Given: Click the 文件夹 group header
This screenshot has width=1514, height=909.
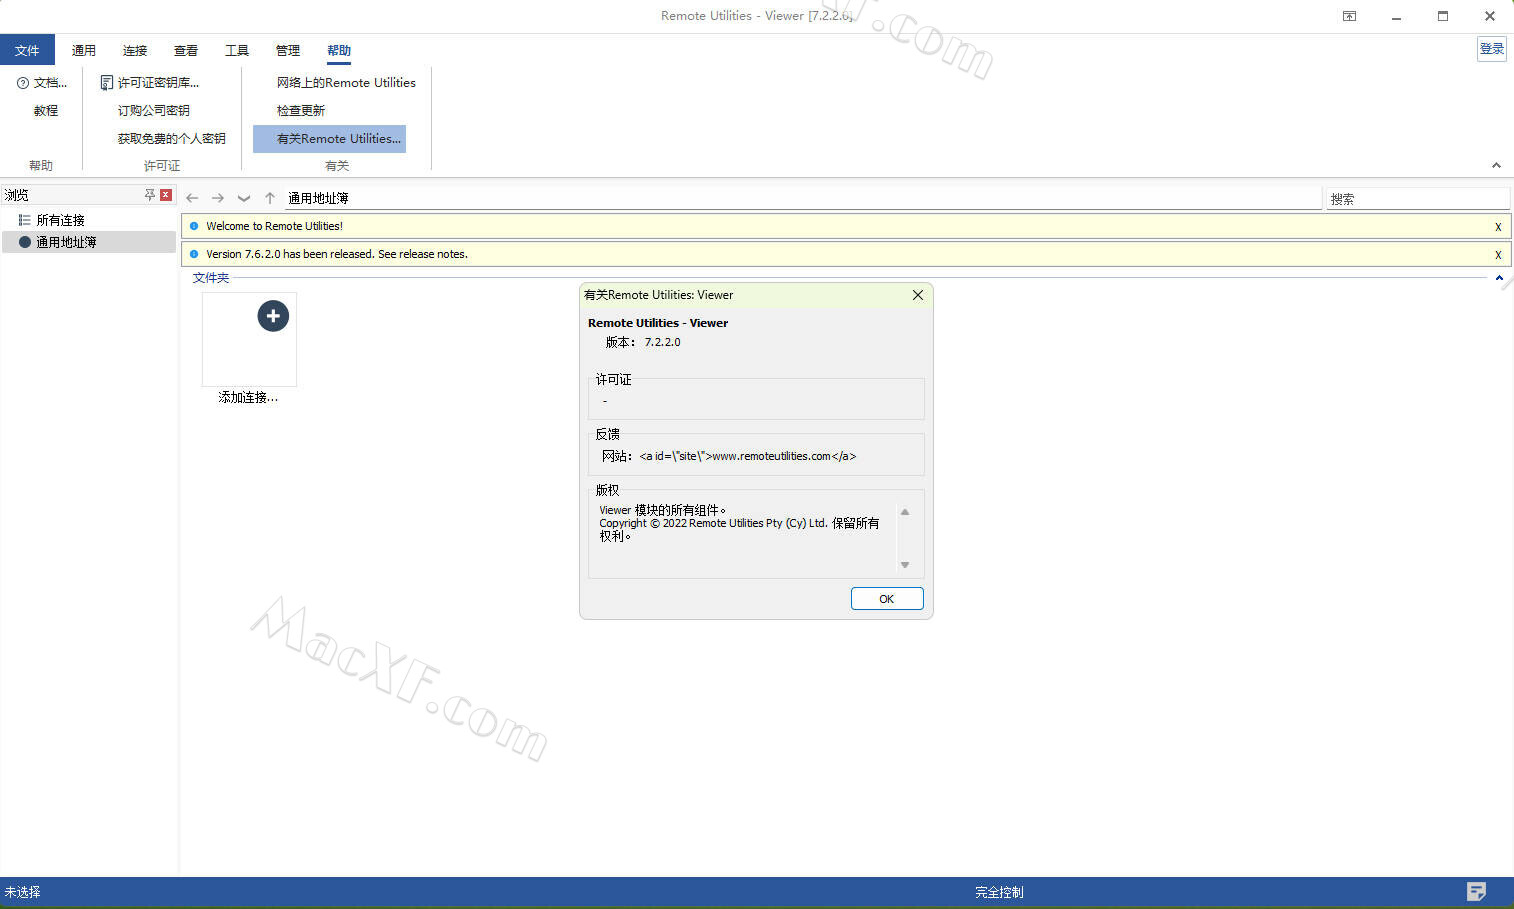Looking at the screenshot, I should [211, 278].
